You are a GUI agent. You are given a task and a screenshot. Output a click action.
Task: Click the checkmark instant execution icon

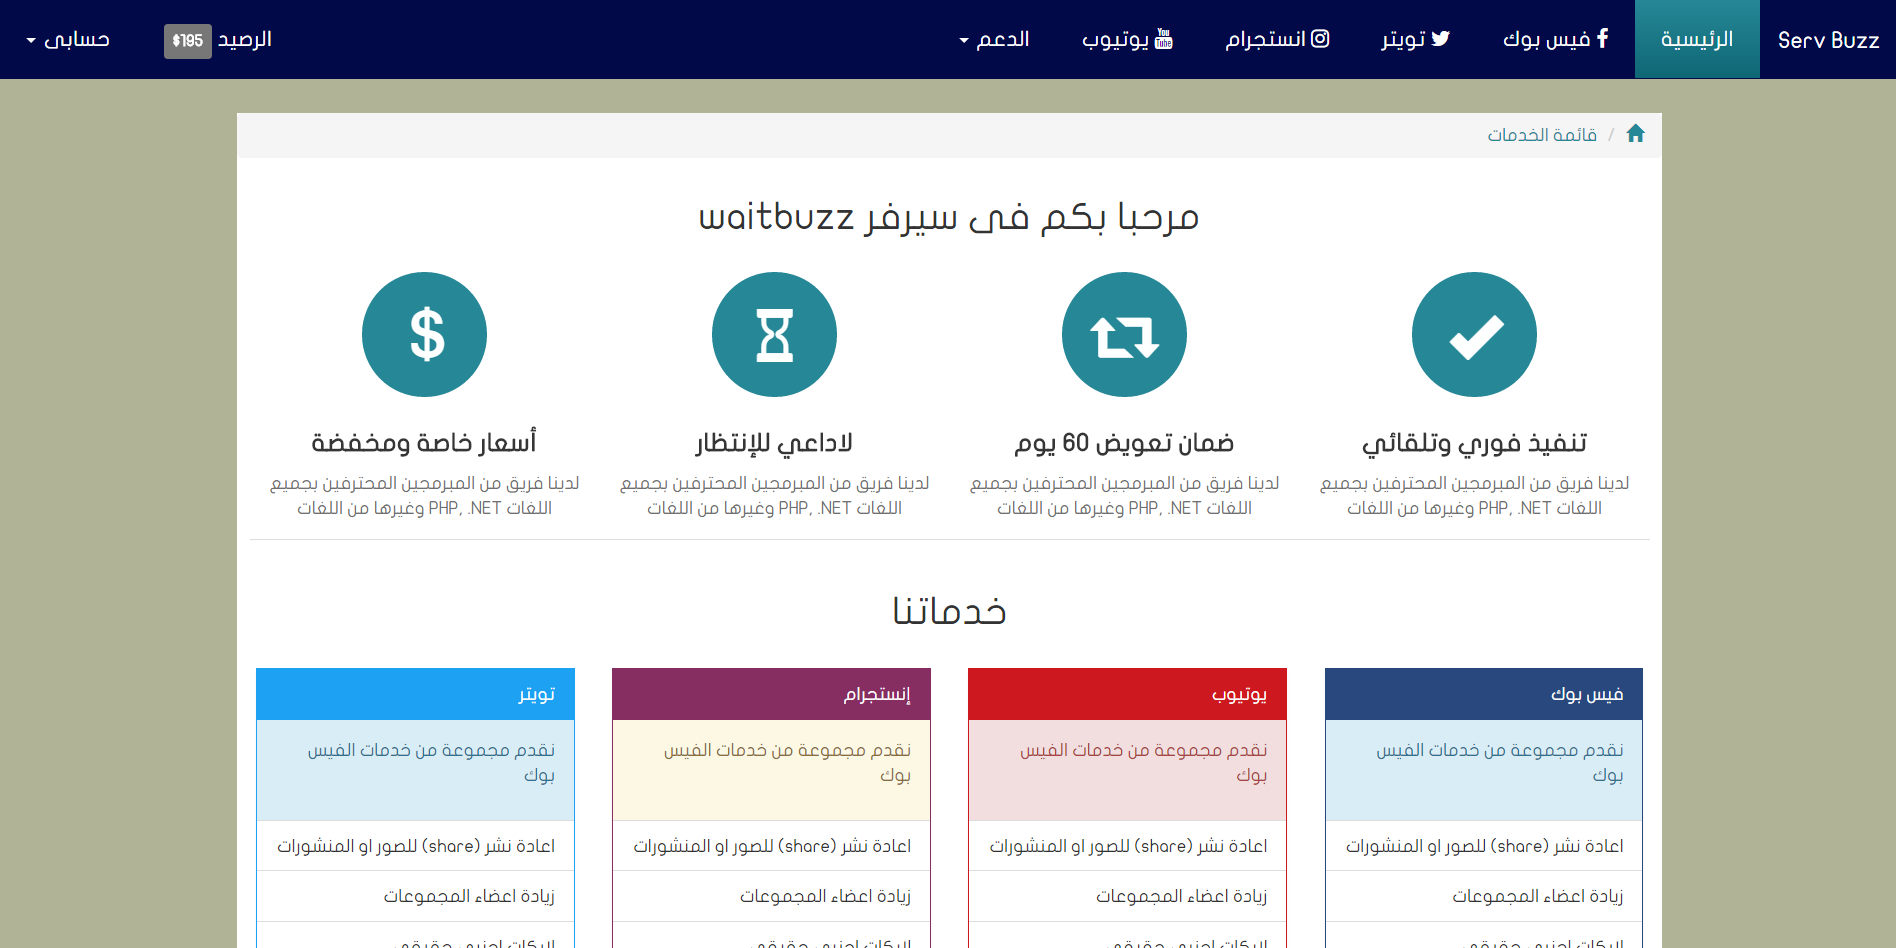pos(1474,335)
